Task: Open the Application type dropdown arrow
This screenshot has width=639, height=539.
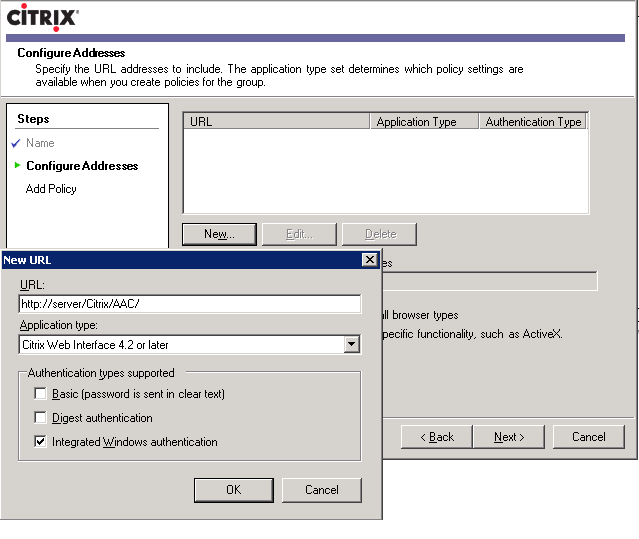Action: (351, 345)
